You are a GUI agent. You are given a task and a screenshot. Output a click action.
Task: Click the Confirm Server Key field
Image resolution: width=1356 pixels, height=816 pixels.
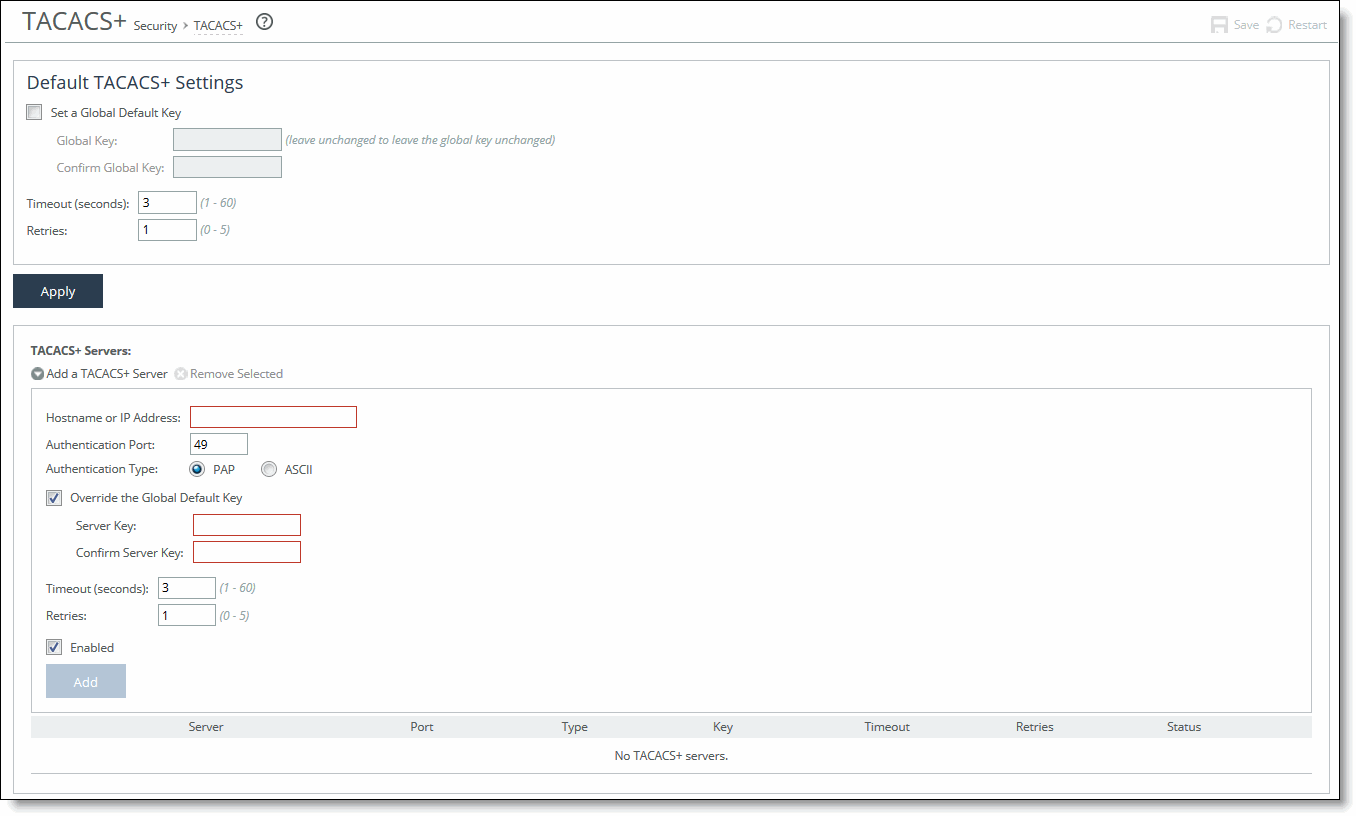pos(246,551)
